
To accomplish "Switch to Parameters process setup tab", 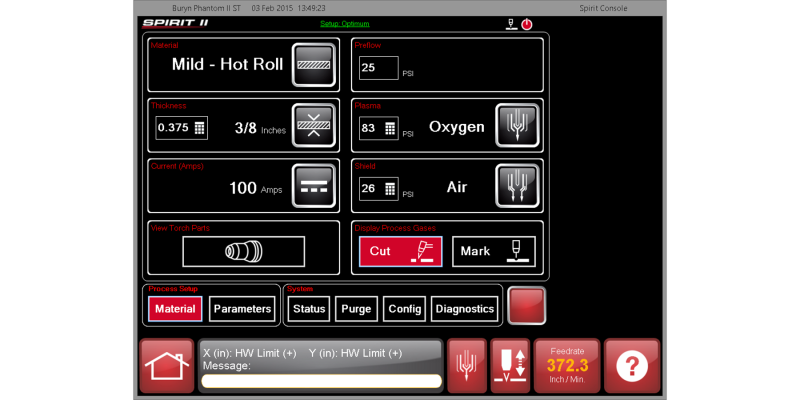I will tap(242, 309).
